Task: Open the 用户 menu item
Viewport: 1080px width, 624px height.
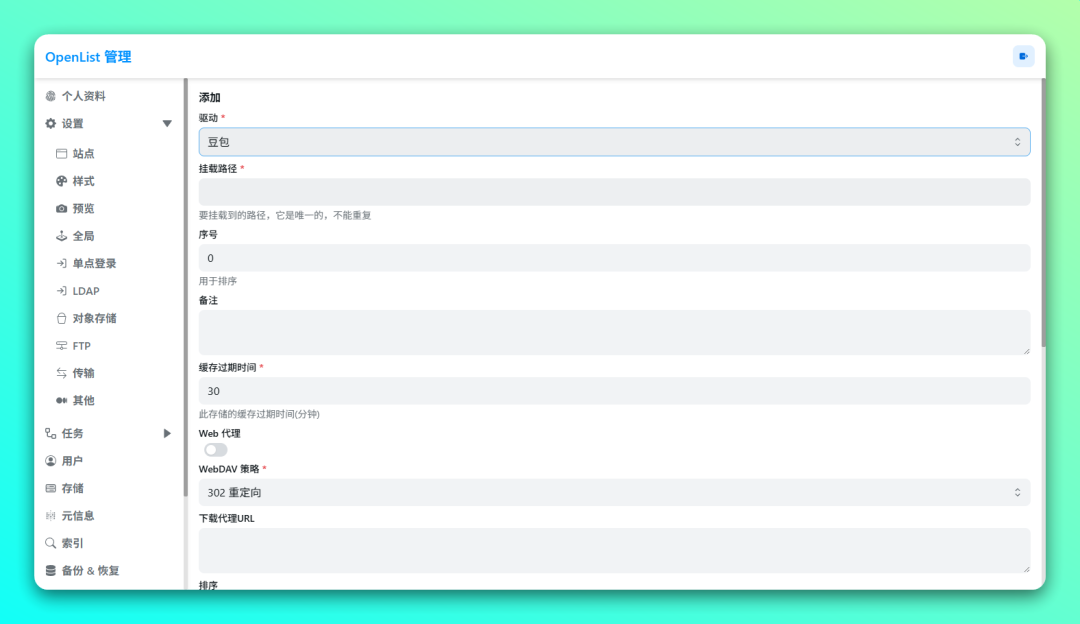Action: 72,461
